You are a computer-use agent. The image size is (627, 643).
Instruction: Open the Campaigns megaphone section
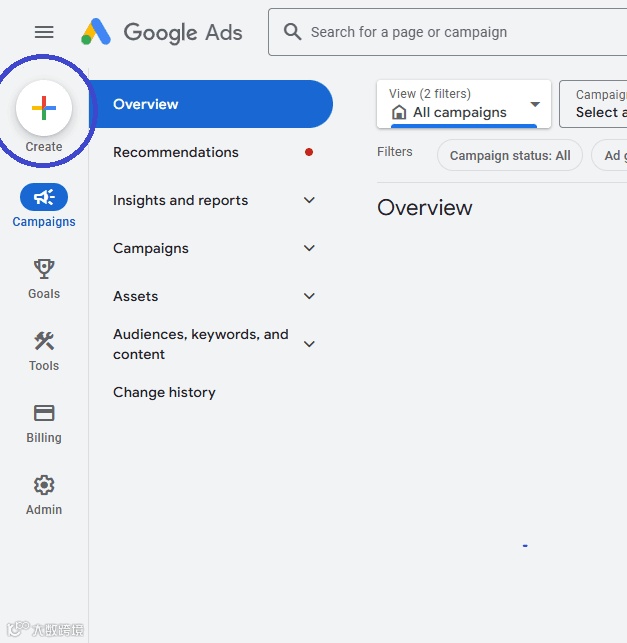click(x=44, y=205)
